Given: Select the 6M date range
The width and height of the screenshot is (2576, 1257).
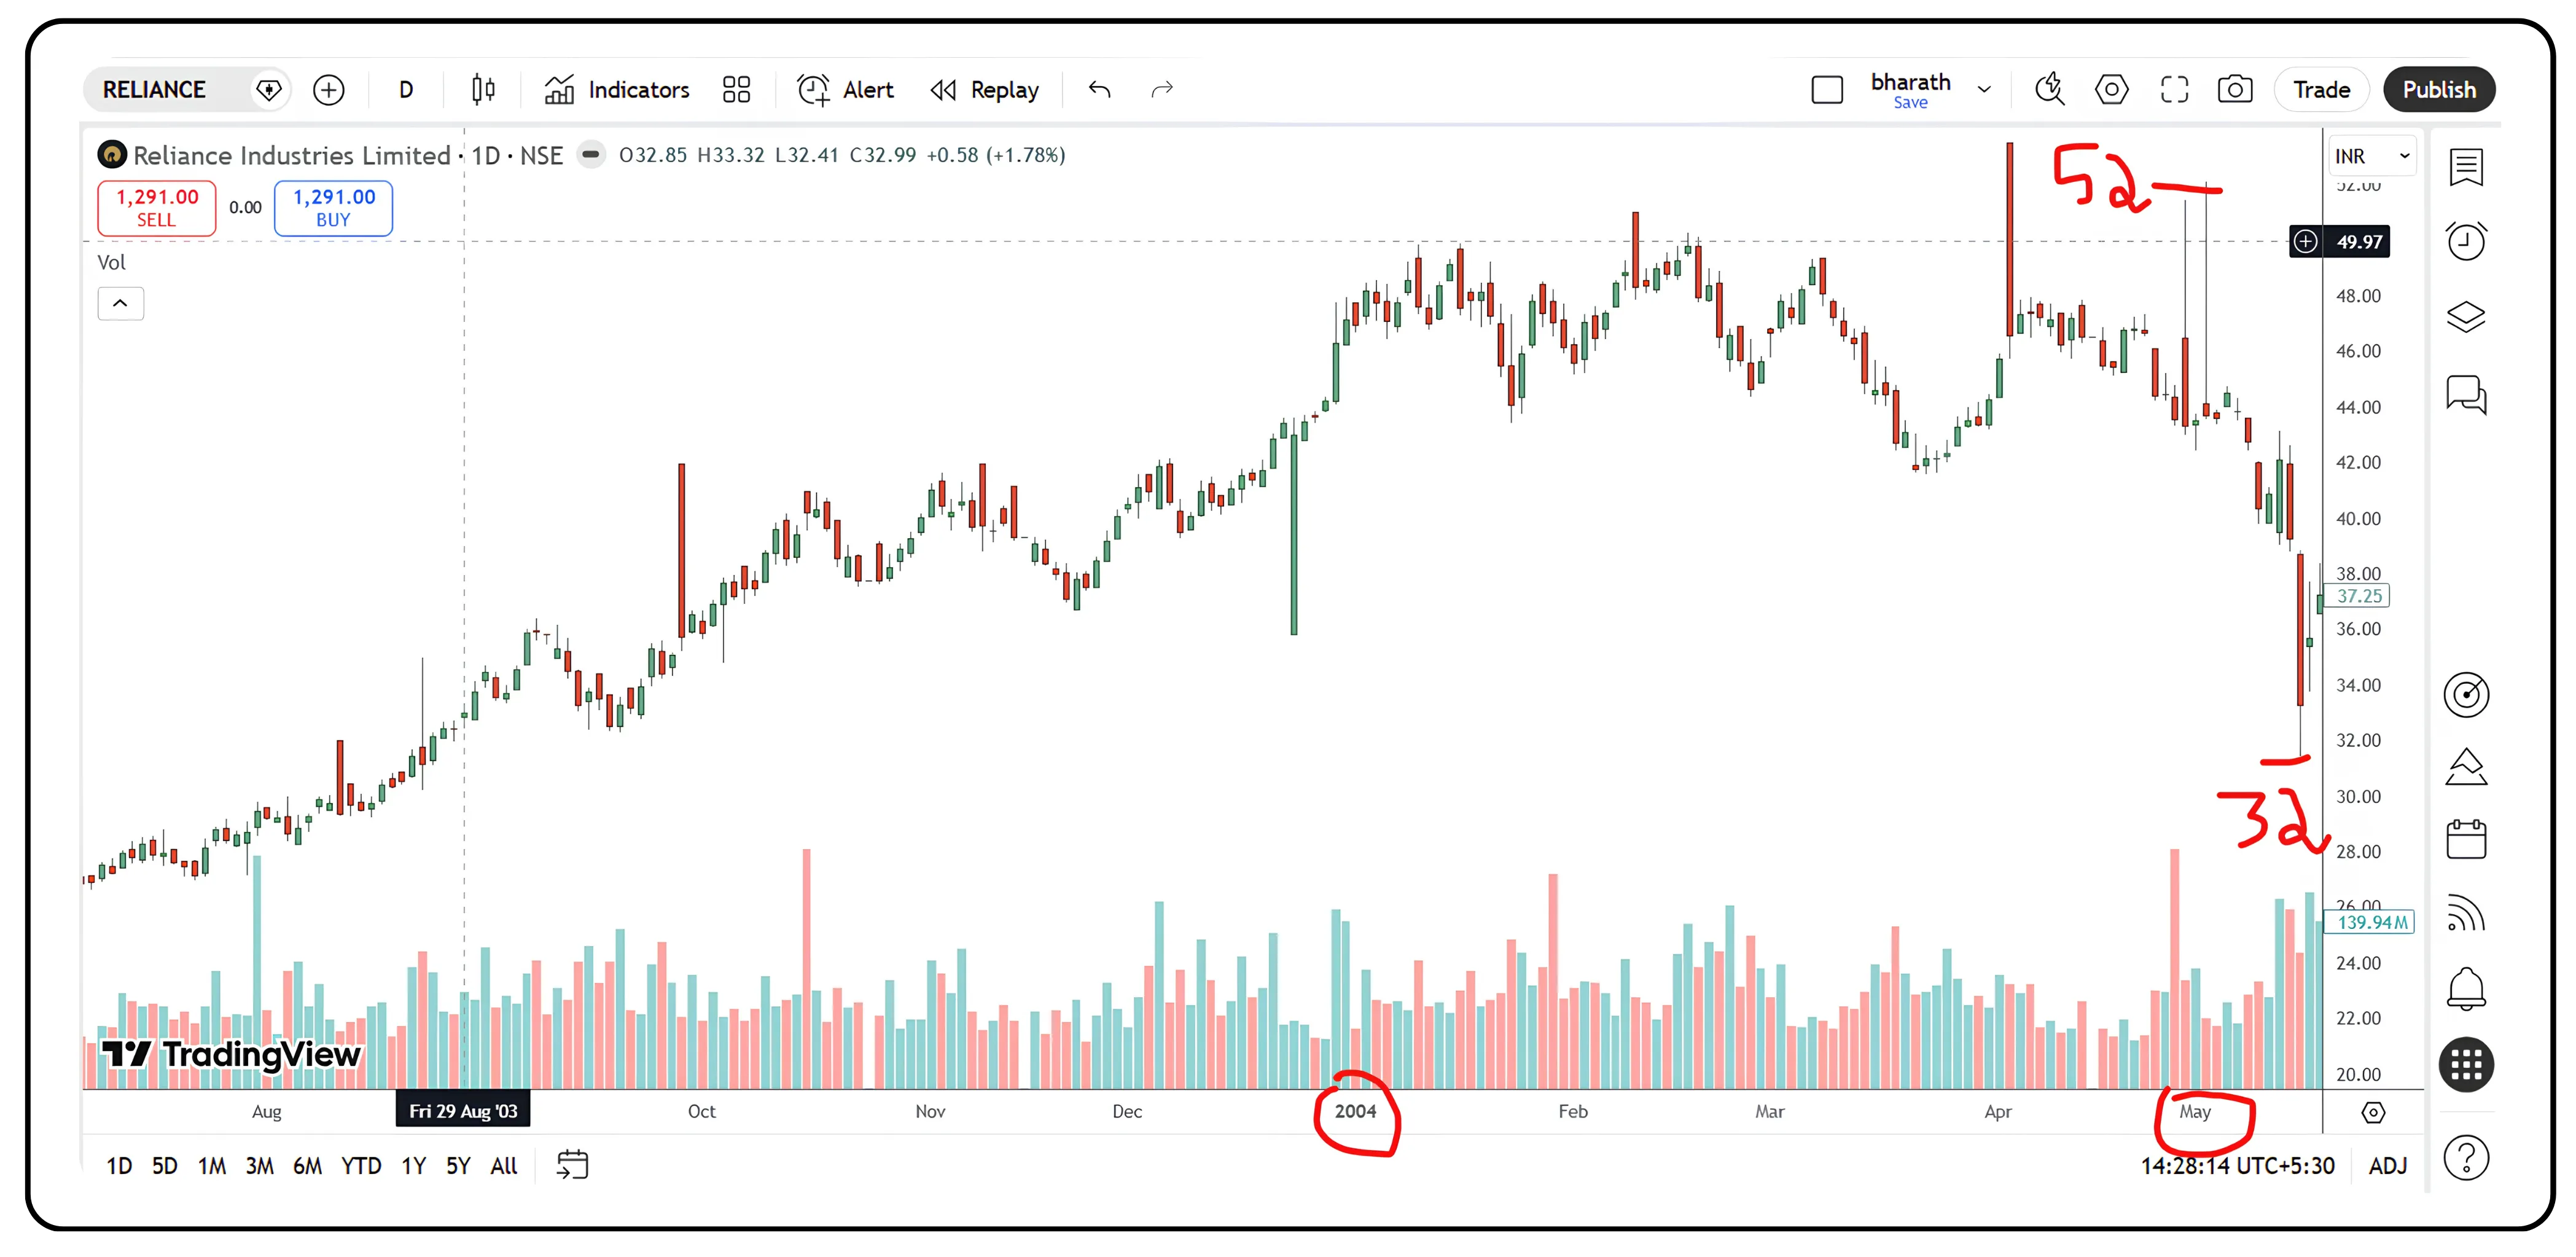Looking at the screenshot, I should coord(307,1166).
